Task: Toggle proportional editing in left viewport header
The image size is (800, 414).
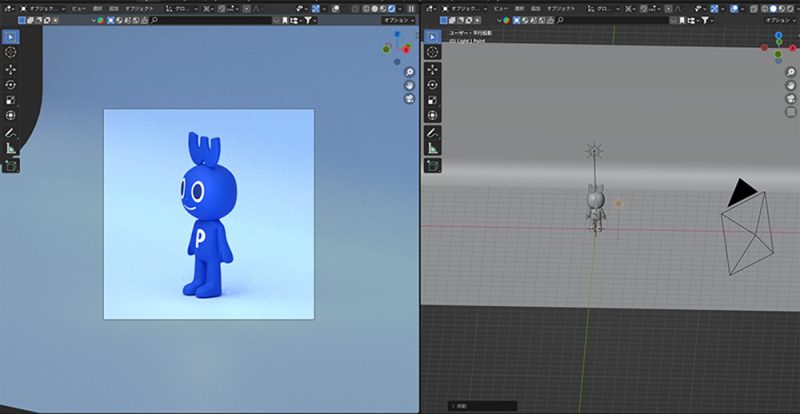Action: click(247, 9)
